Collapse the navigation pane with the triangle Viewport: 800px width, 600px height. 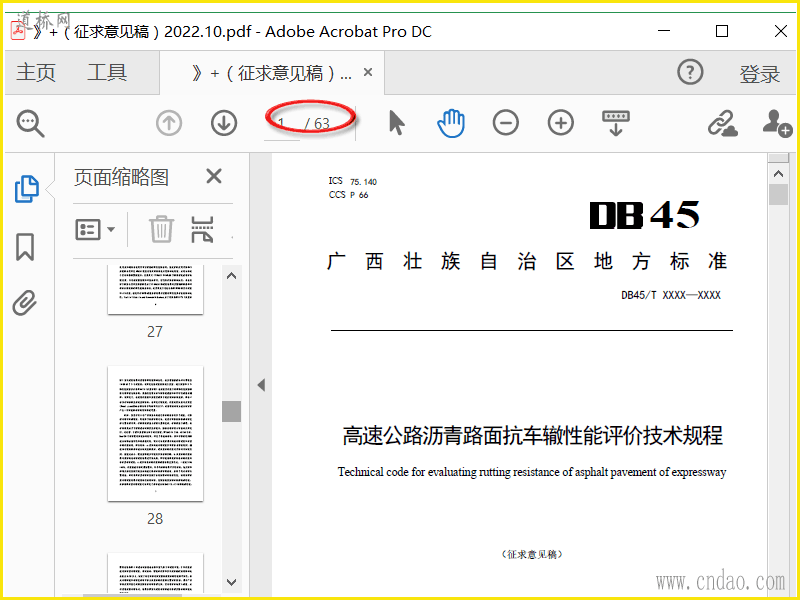tap(261, 385)
